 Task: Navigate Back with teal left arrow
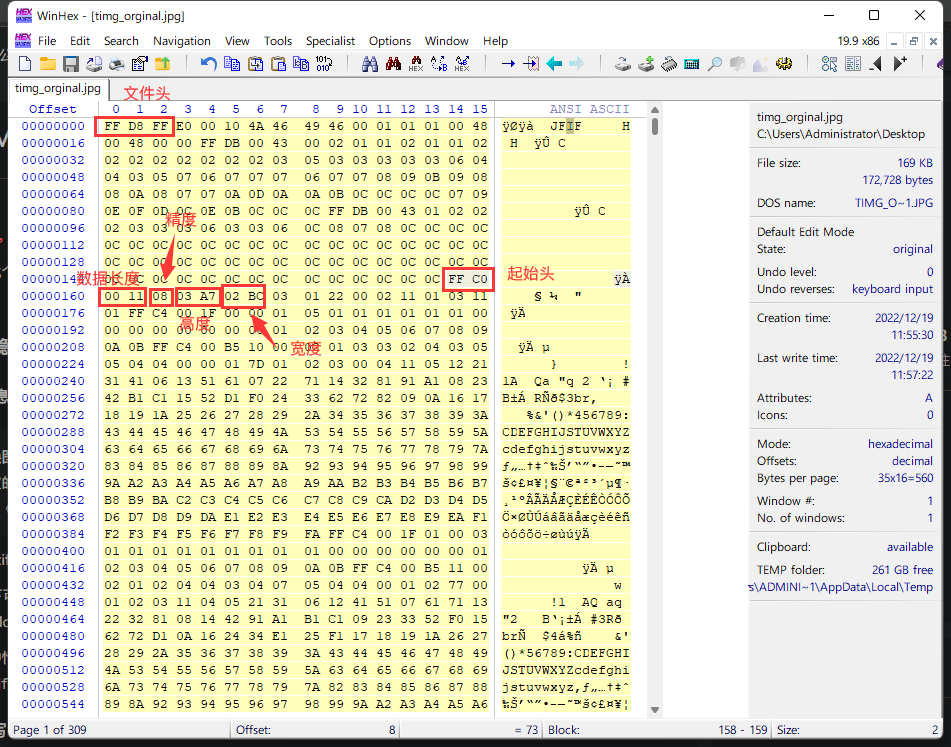554,63
